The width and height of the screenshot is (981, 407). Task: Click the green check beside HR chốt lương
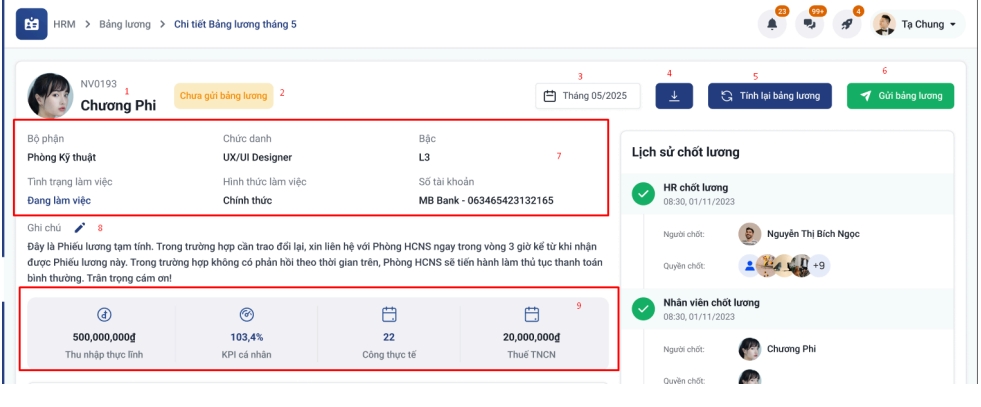pos(644,194)
